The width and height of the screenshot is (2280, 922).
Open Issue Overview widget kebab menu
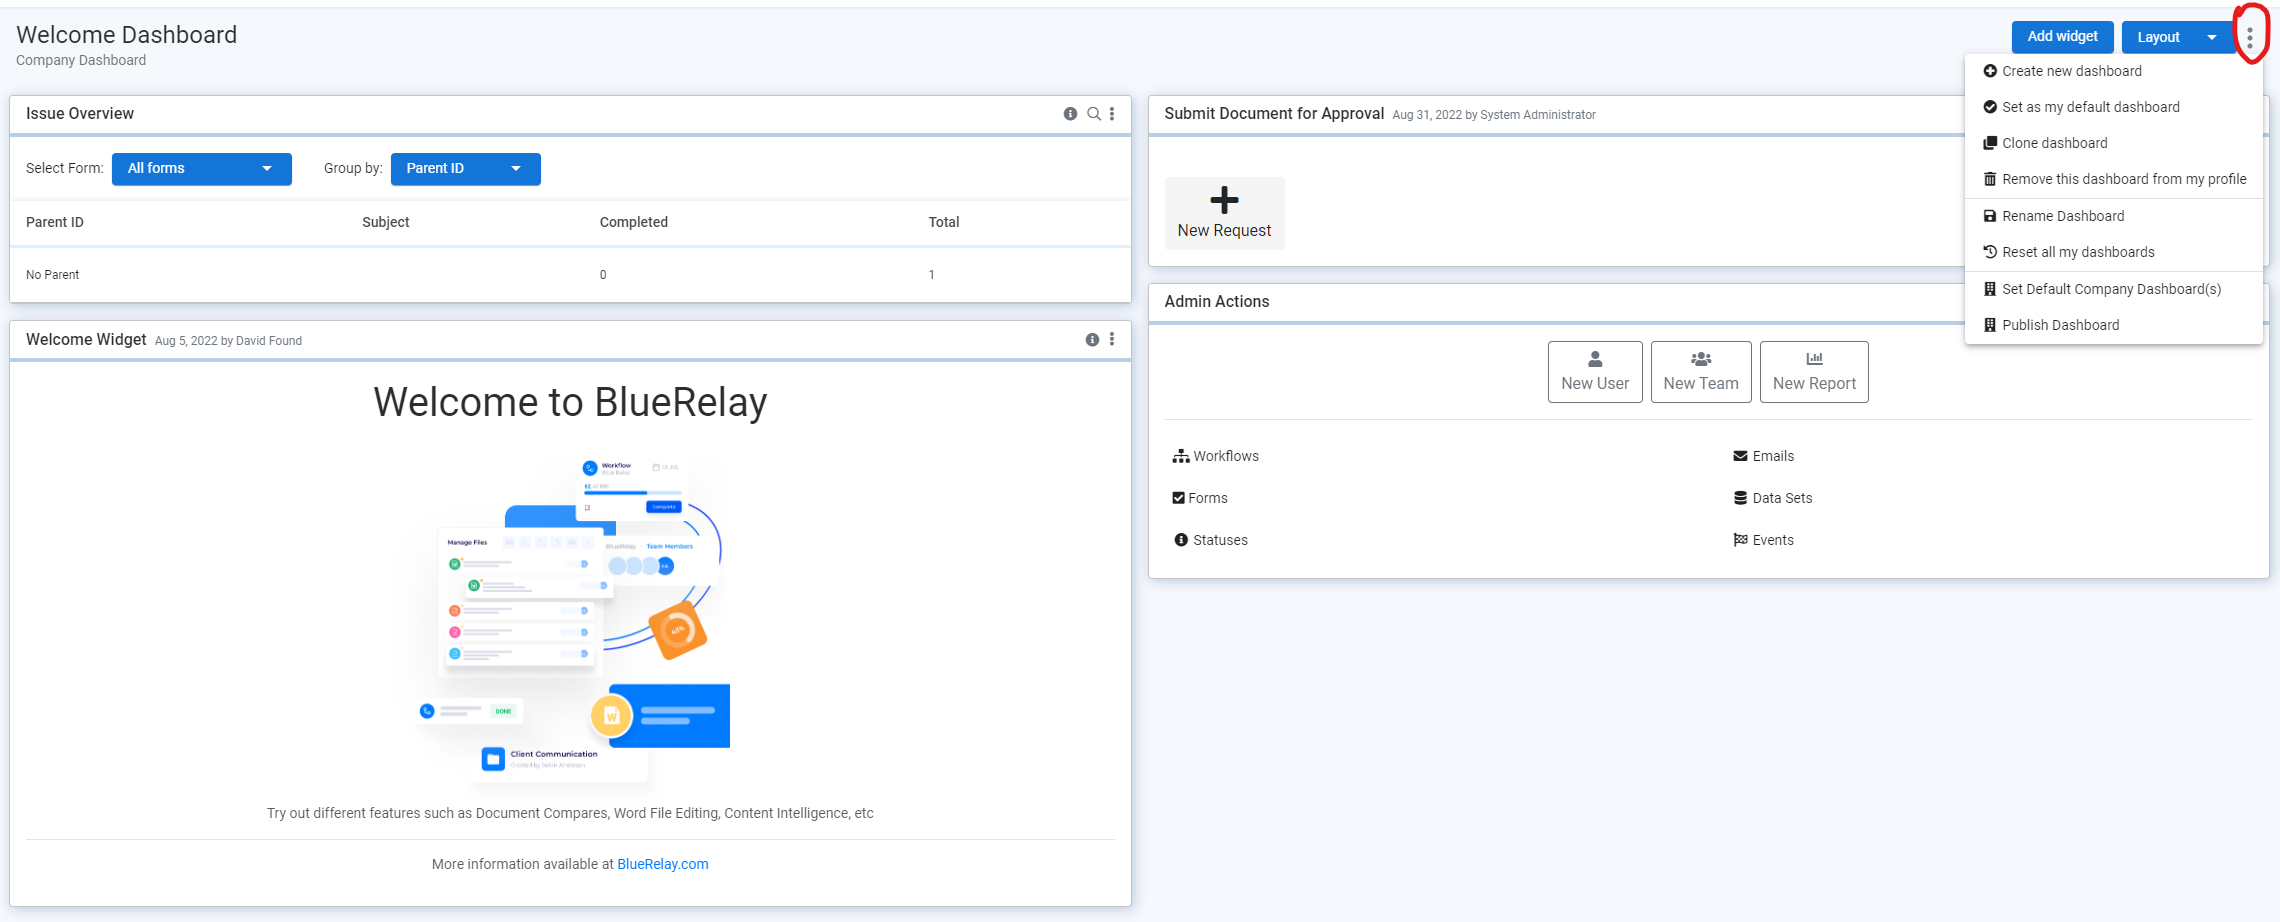[1112, 114]
